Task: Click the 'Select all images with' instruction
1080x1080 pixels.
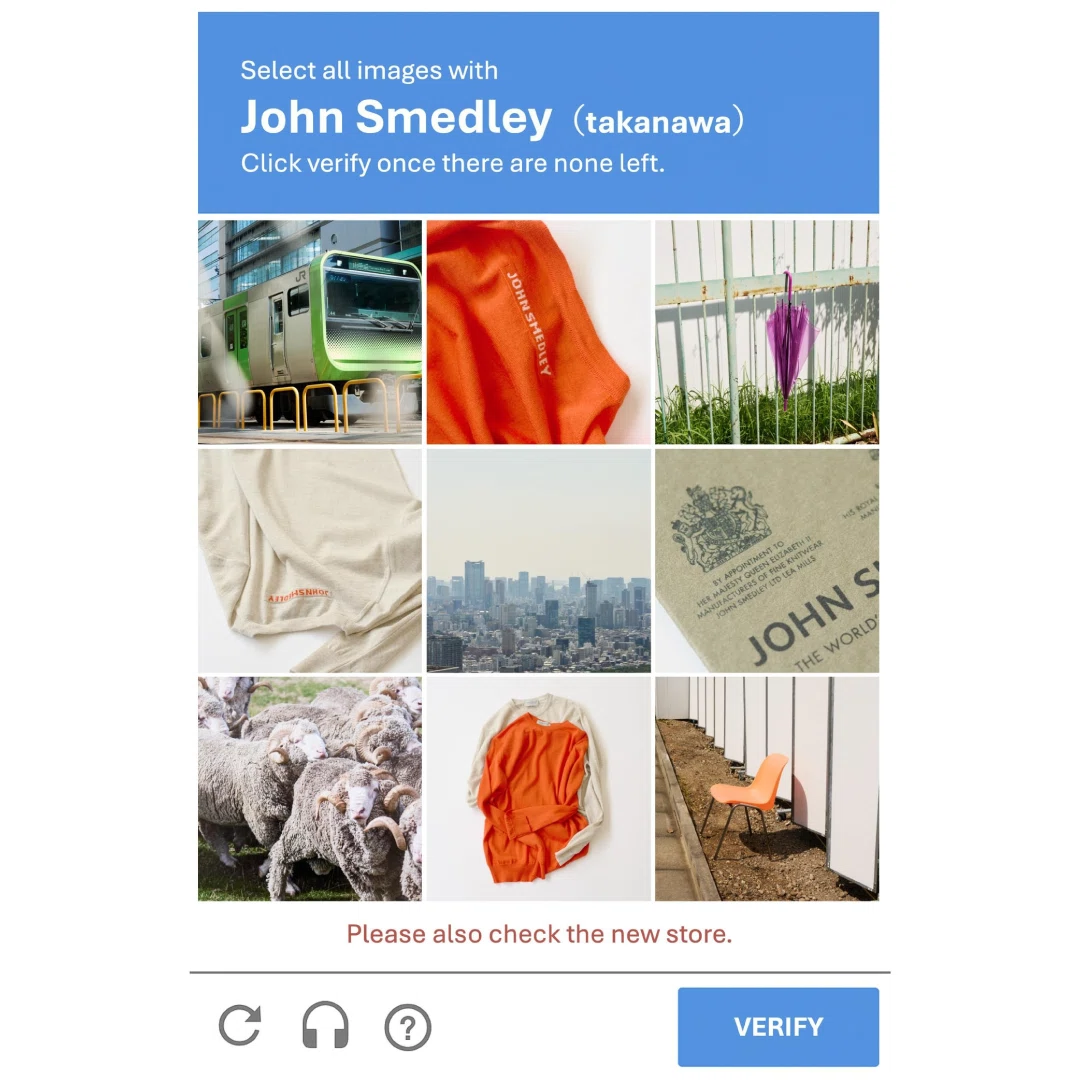Action: pos(369,70)
